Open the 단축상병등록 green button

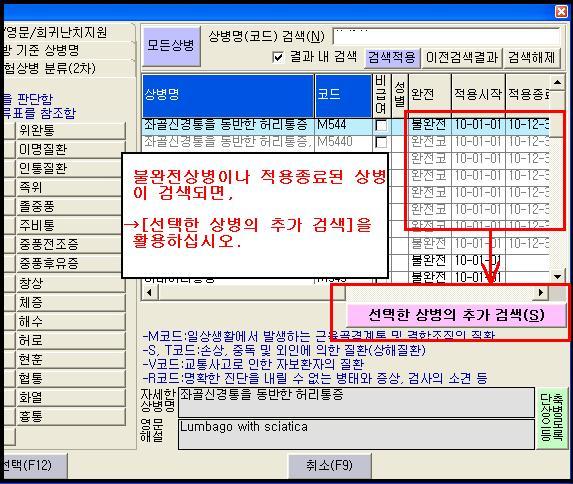point(551,418)
